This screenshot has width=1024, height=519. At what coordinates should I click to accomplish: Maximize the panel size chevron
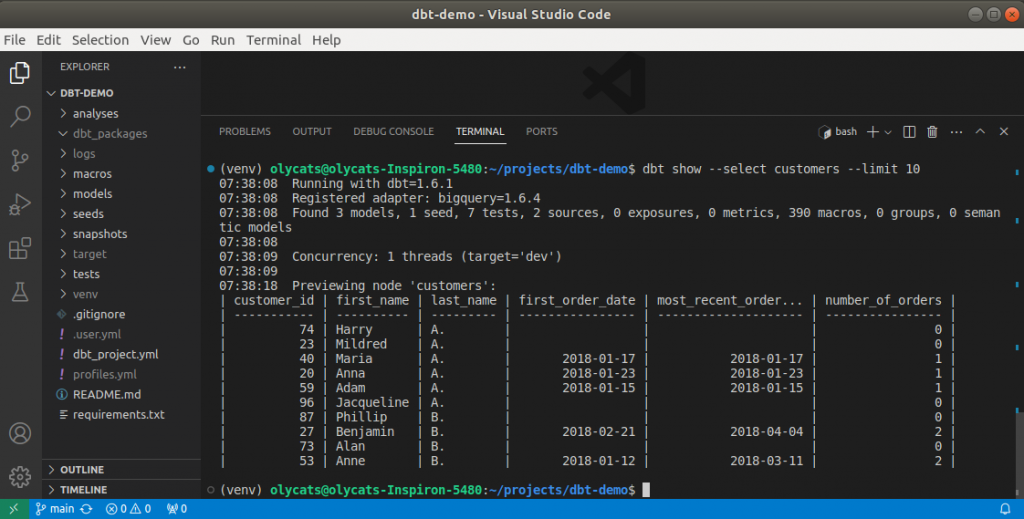[x=980, y=132]
